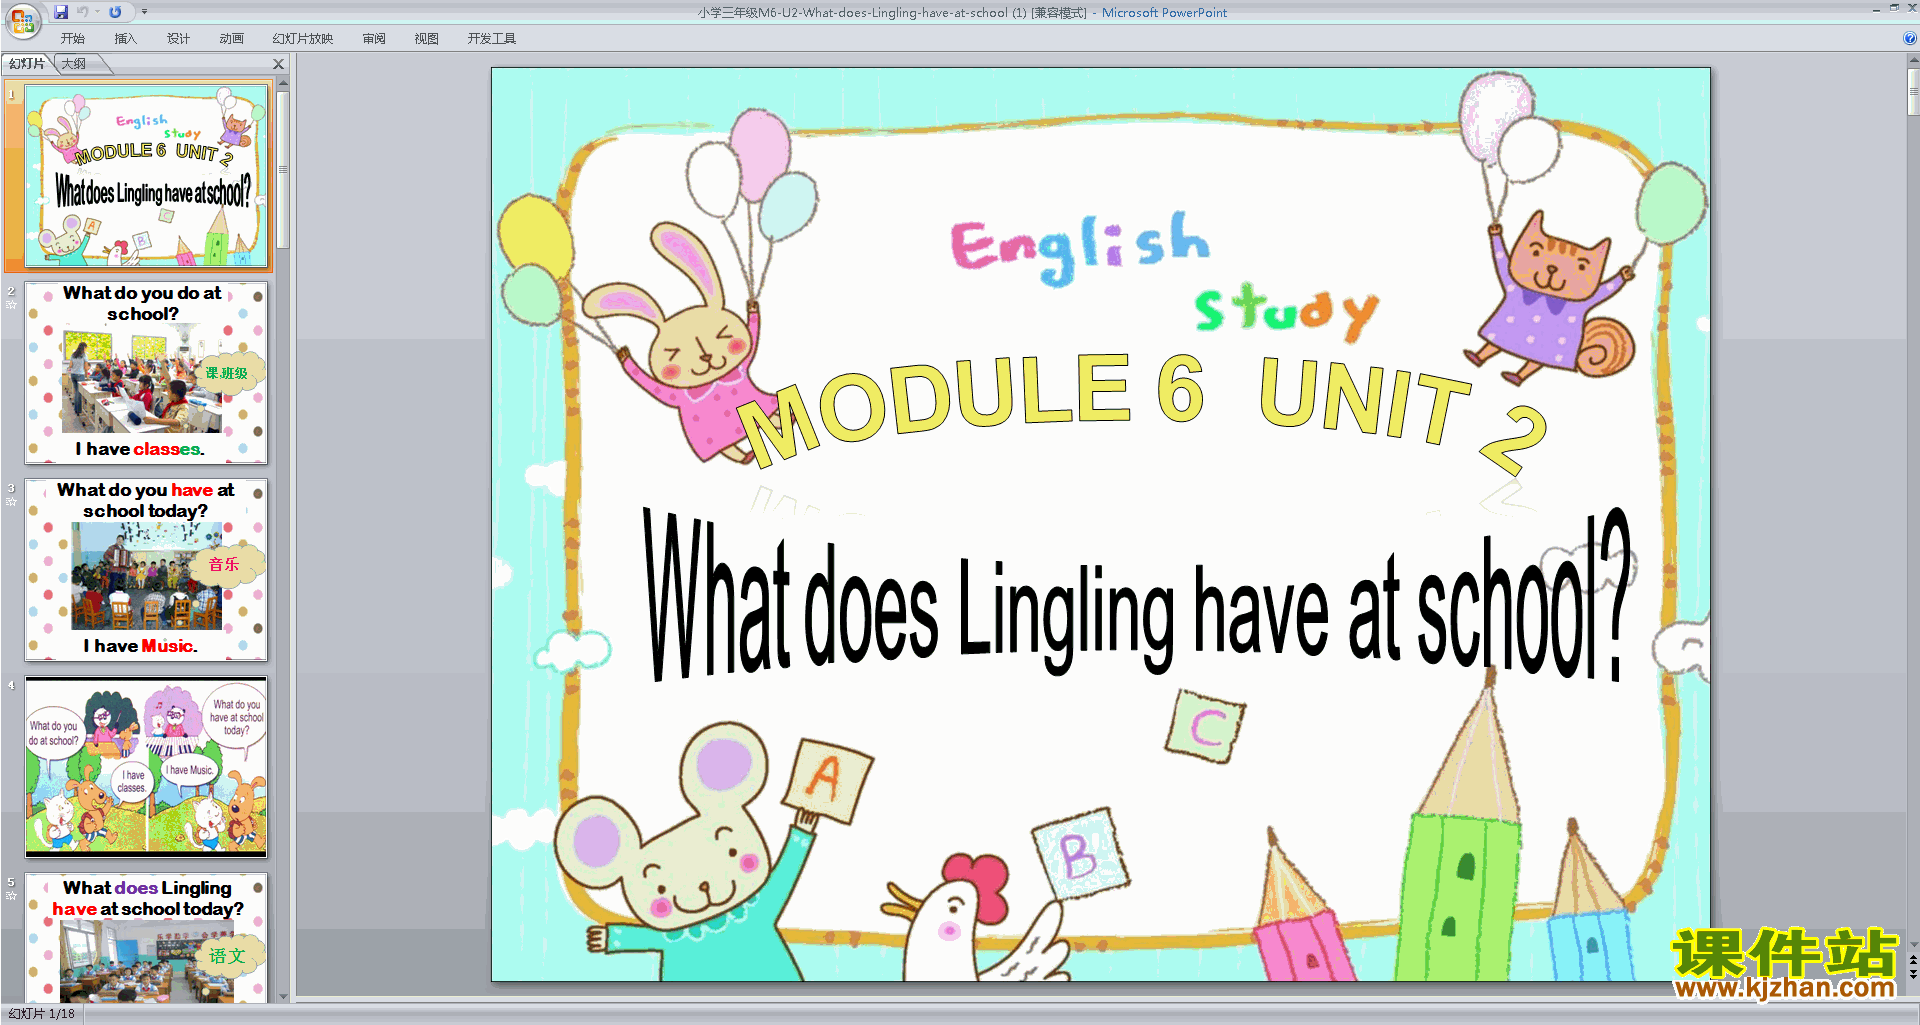Click animation star icon beside slide 5
The image size is (1920, 1025).
click(x=11, y=895)
